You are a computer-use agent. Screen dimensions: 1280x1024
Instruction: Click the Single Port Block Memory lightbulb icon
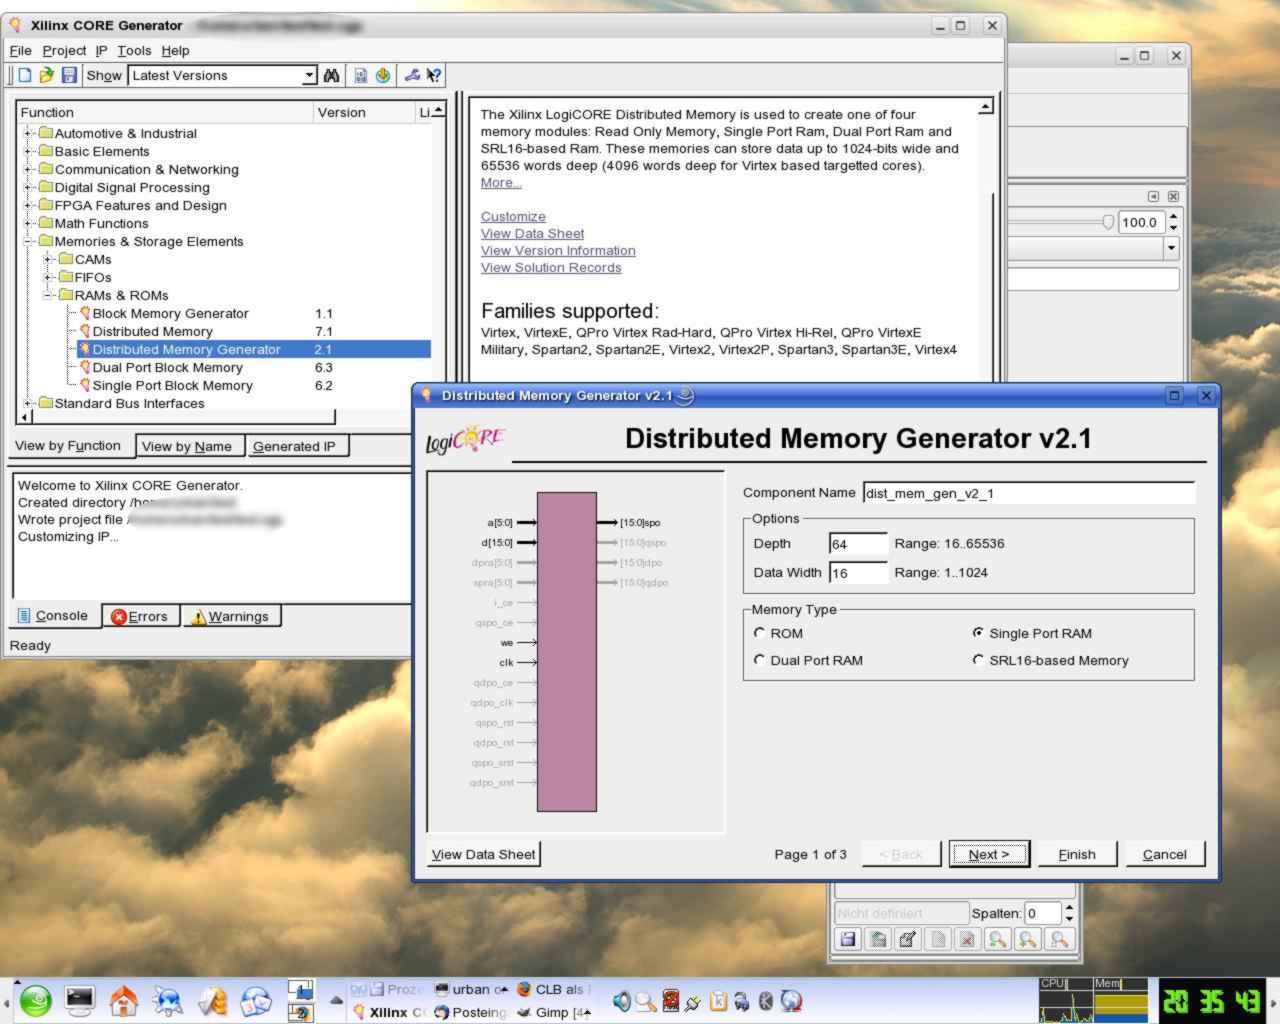(x=85, y=385)
